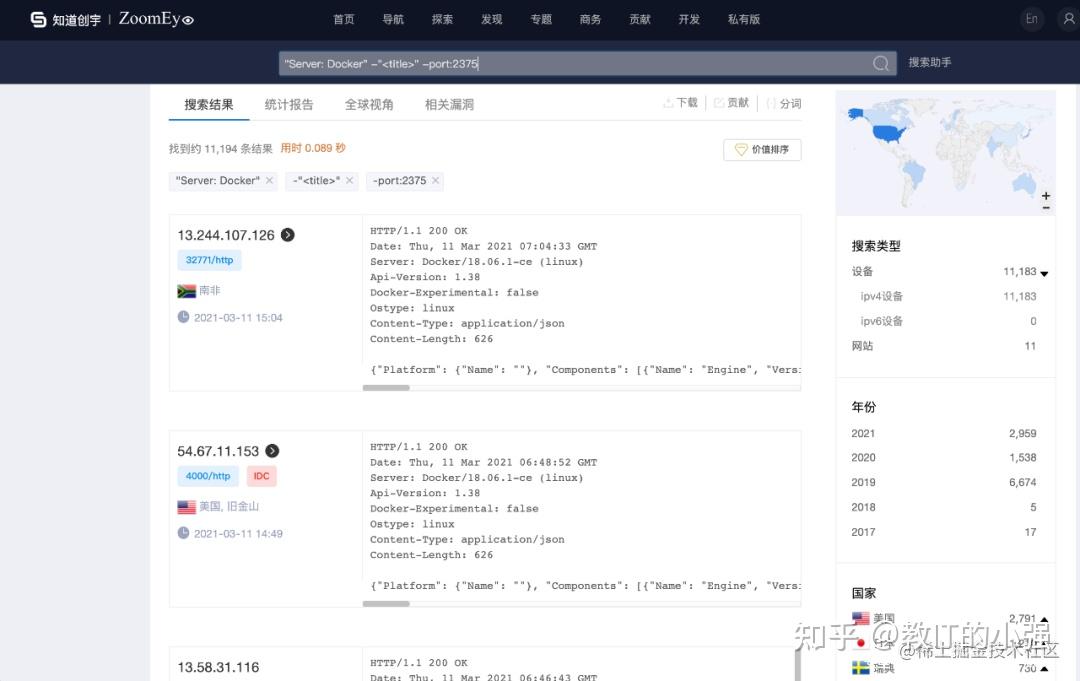Viewport: 1080px width, 681px height.
Task: Collapse the 瑞典 count via its triangle
Action: point(1043,667)
